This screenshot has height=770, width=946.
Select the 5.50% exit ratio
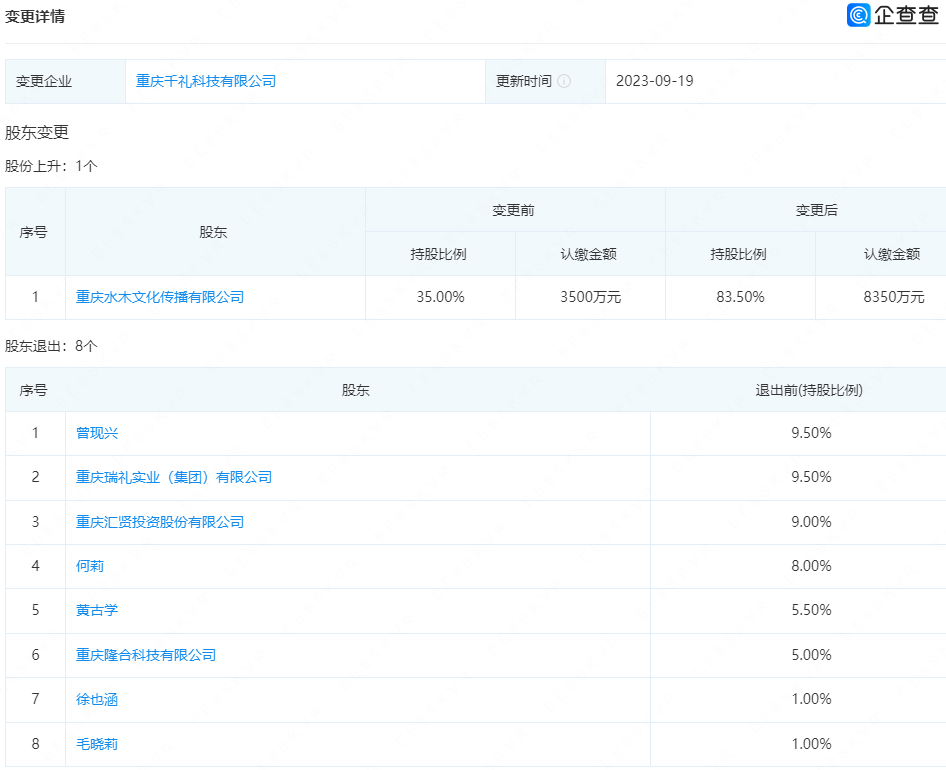coord(811,610)
